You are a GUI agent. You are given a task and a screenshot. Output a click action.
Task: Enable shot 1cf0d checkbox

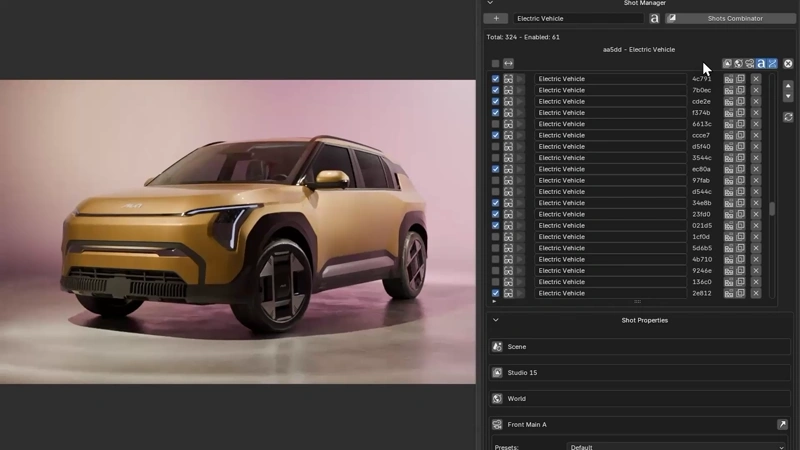click(x=495, y=237)
